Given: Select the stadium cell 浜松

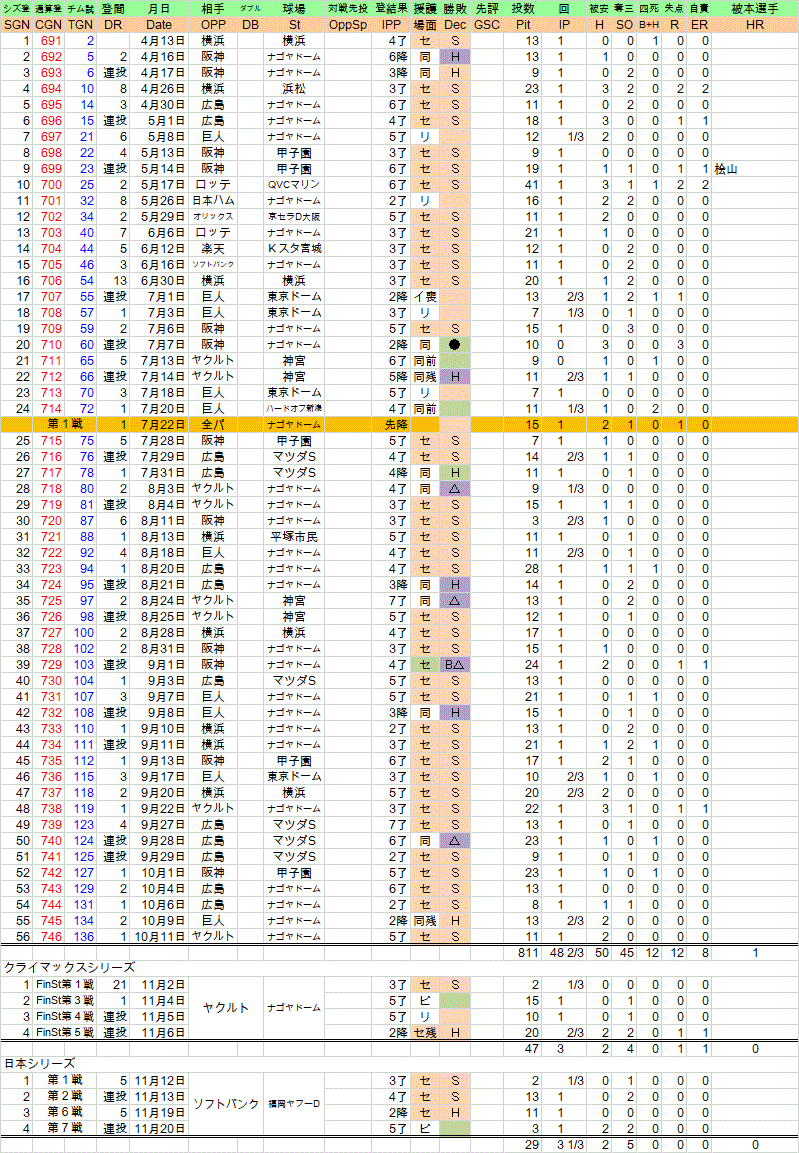Looking at the screenshot, I should tap(294, 89).
